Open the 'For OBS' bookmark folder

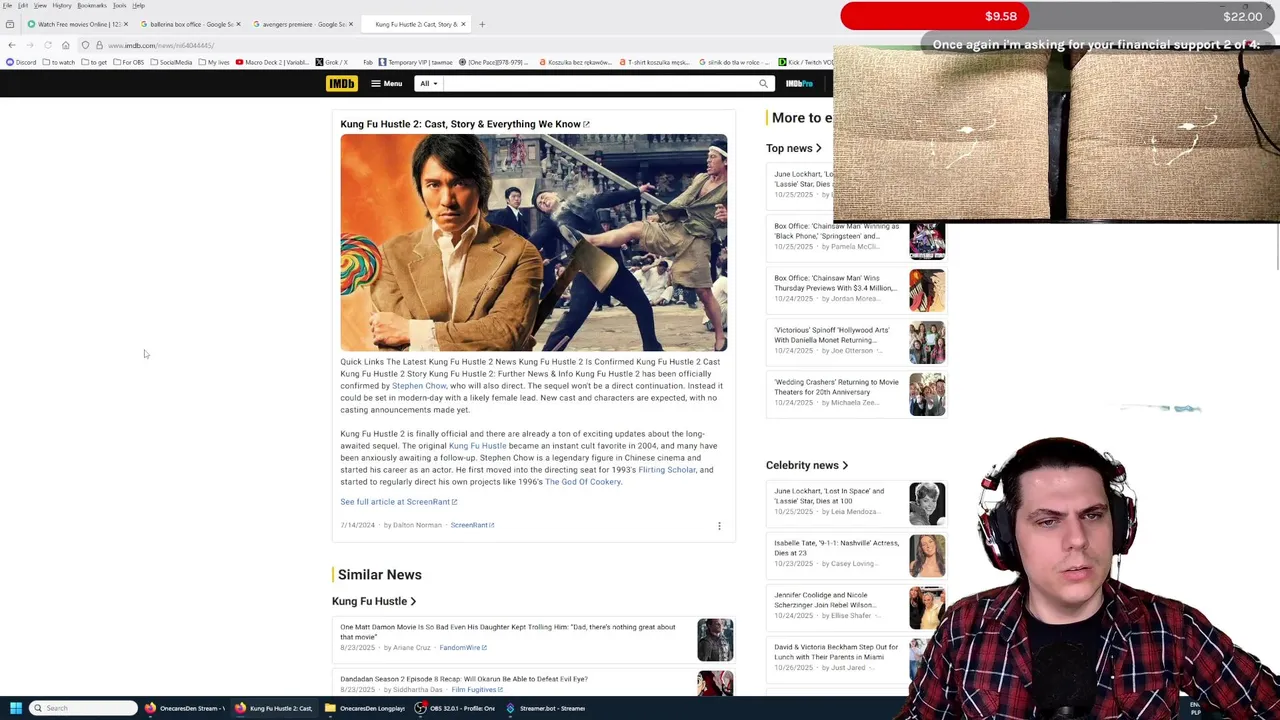[x=129, y=62]
